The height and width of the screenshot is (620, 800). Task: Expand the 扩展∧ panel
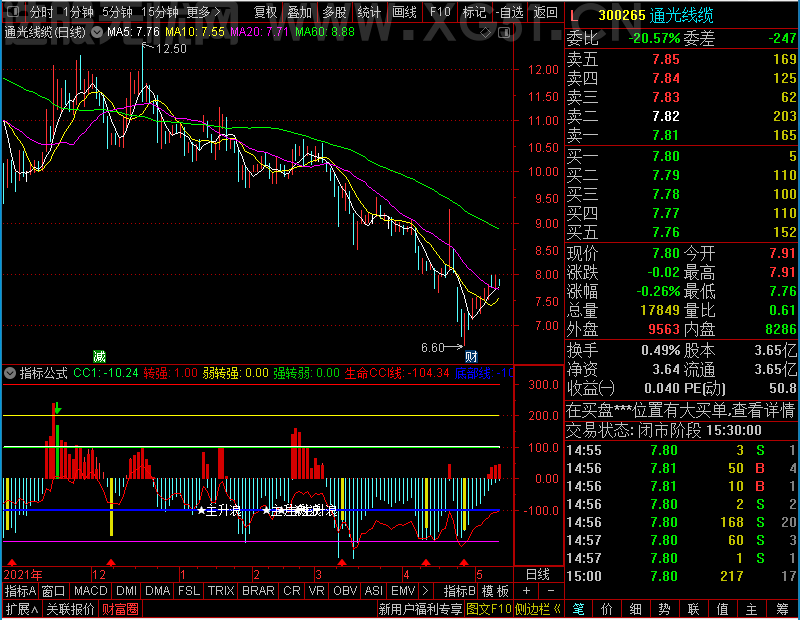22,609
